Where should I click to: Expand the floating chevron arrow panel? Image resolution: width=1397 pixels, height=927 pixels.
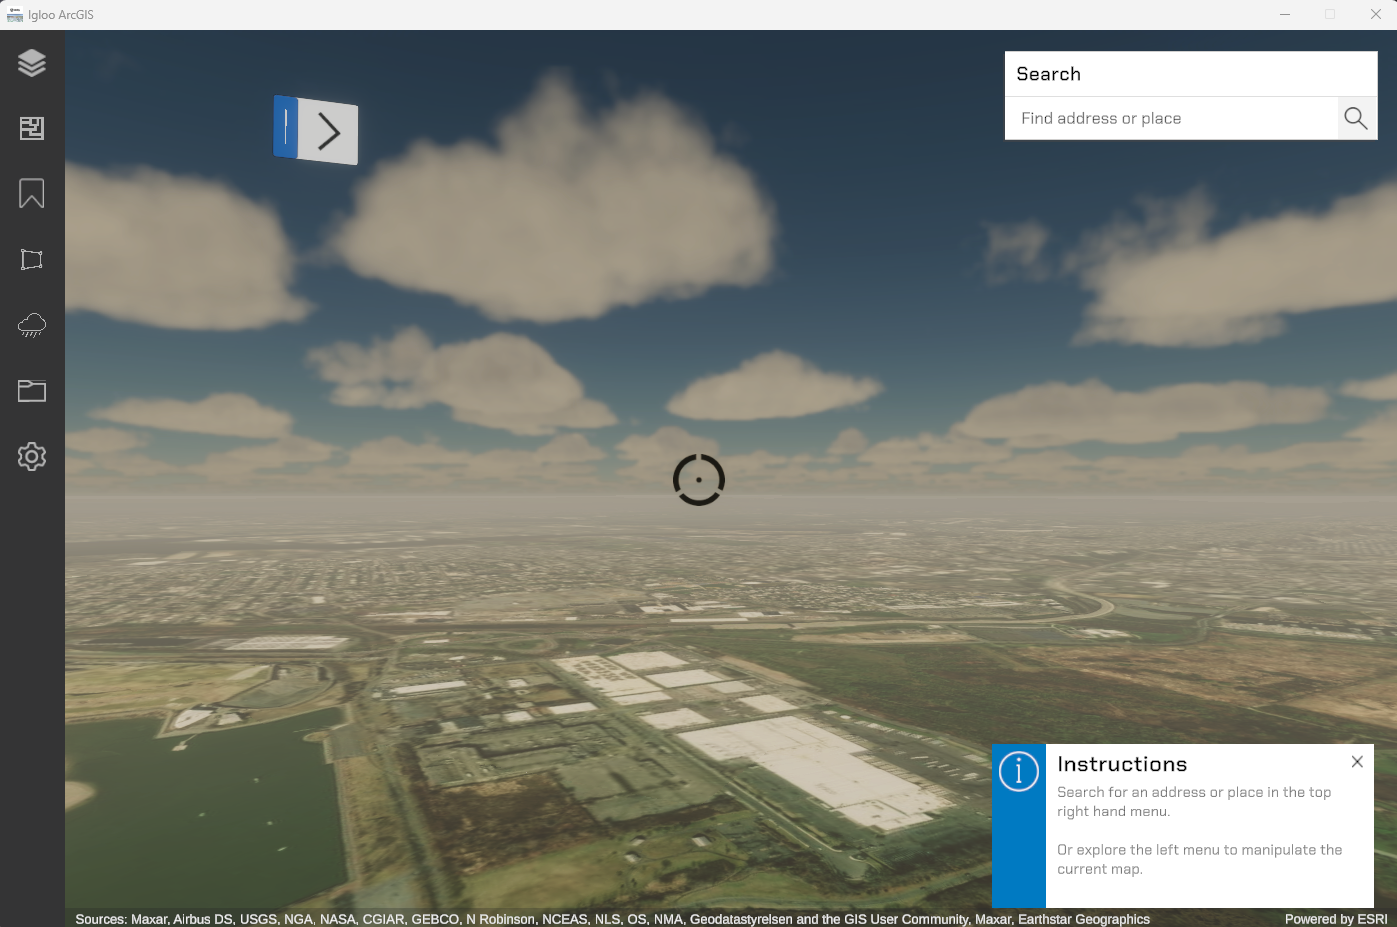[329, 132]
